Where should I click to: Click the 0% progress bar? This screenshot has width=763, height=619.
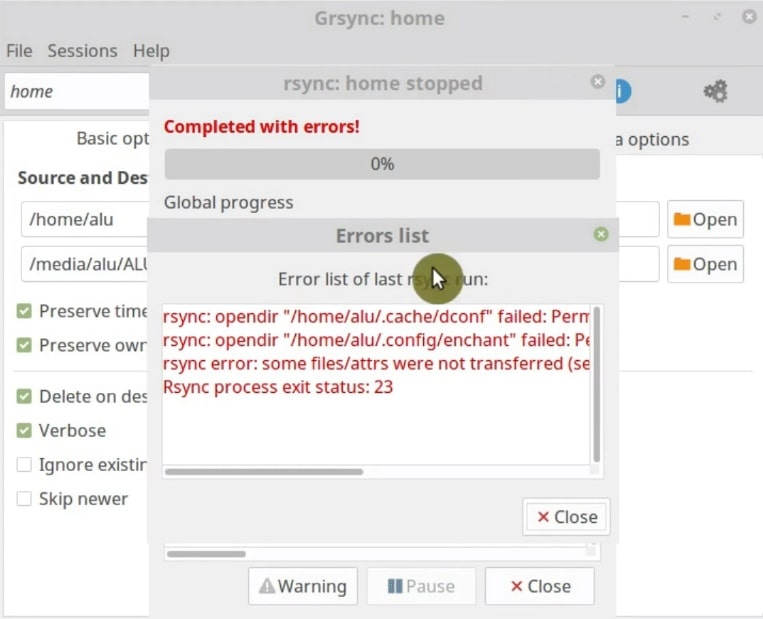pyautogui.click(x=382, y=164)
